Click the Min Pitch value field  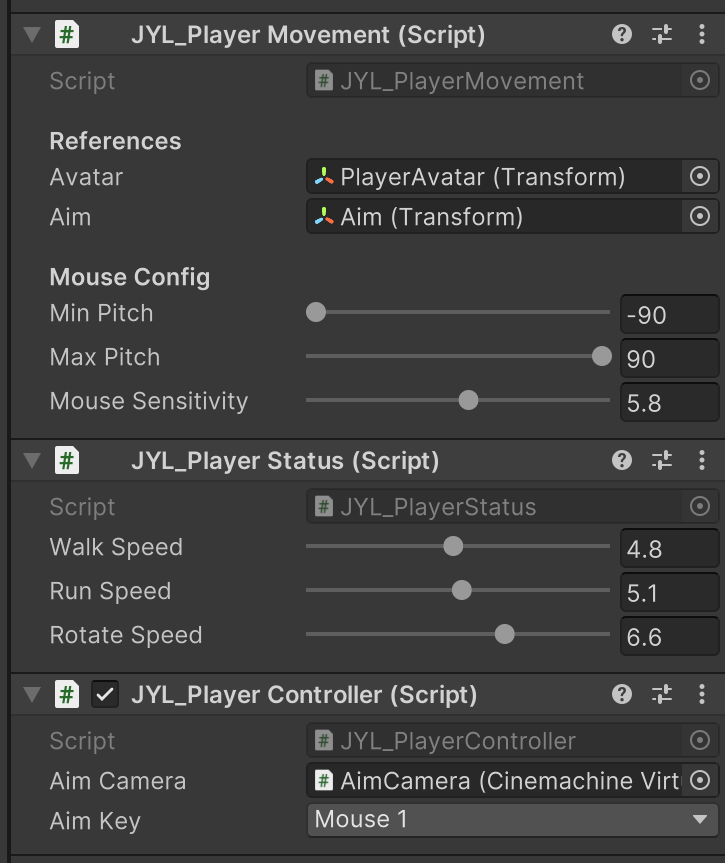pos(668,315)
